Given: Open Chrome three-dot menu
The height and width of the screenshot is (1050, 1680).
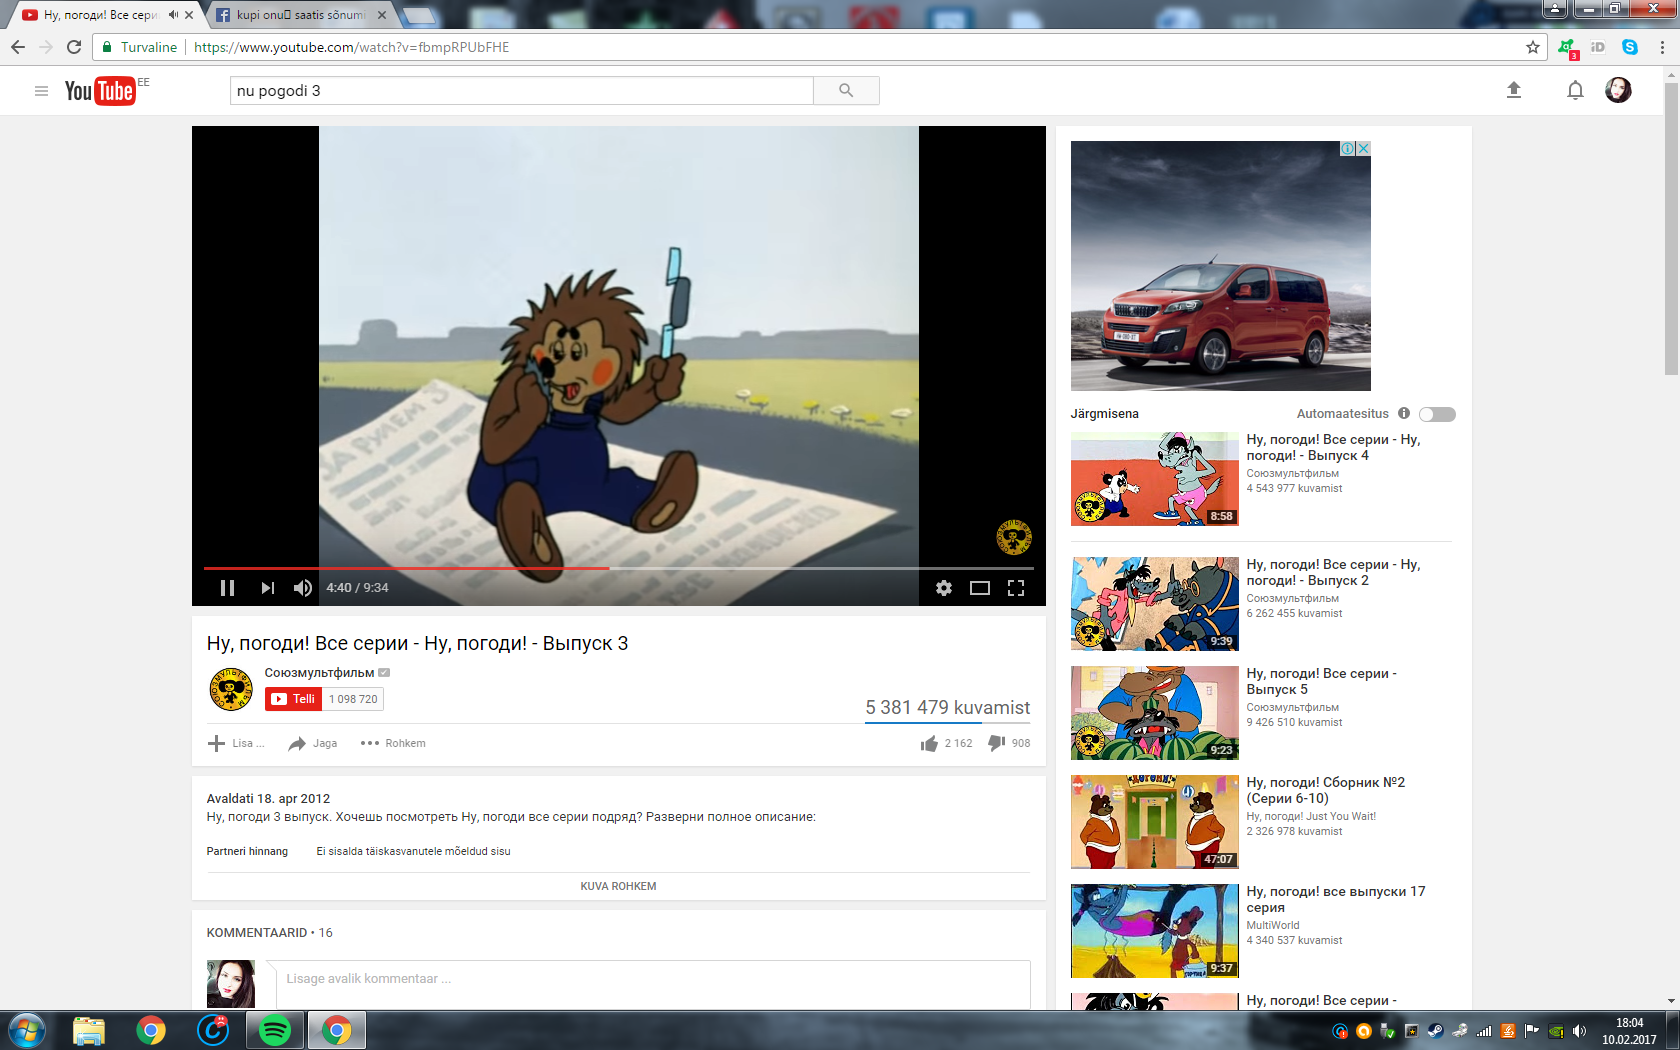Looking at the screenshot, I should click(1662, 47).
